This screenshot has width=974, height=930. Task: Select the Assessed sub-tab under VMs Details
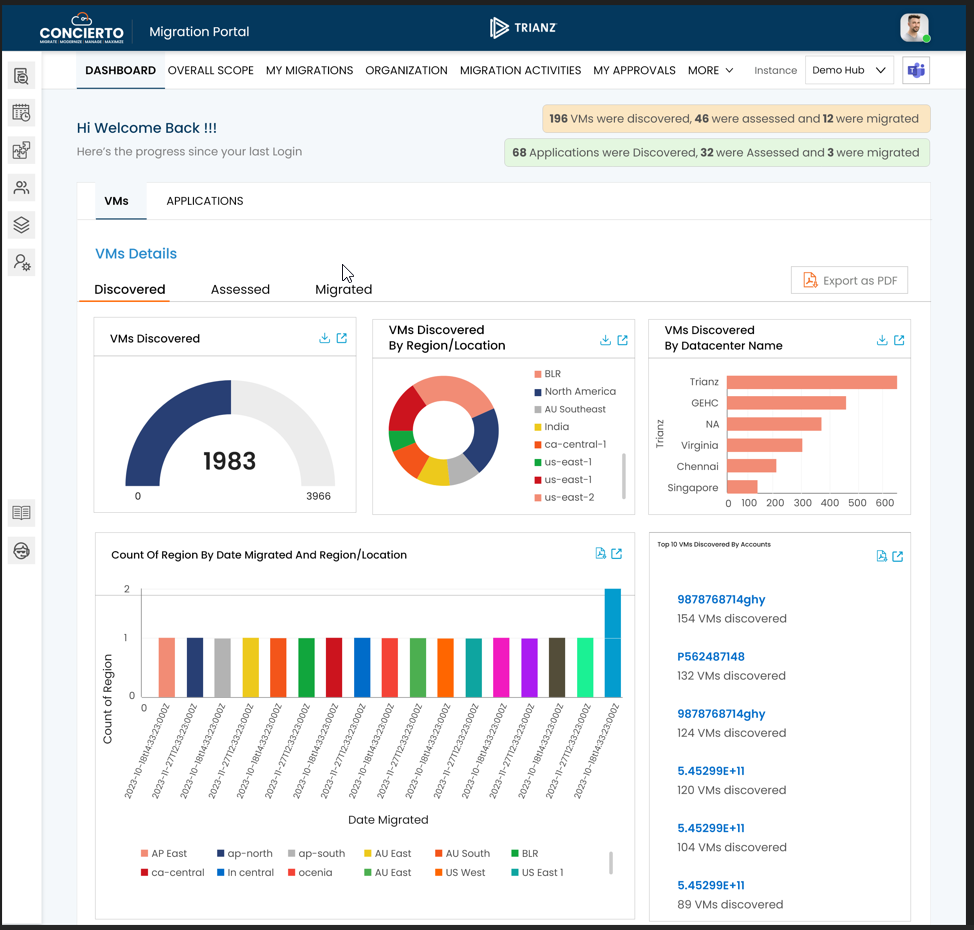click(x=240, y=288)
